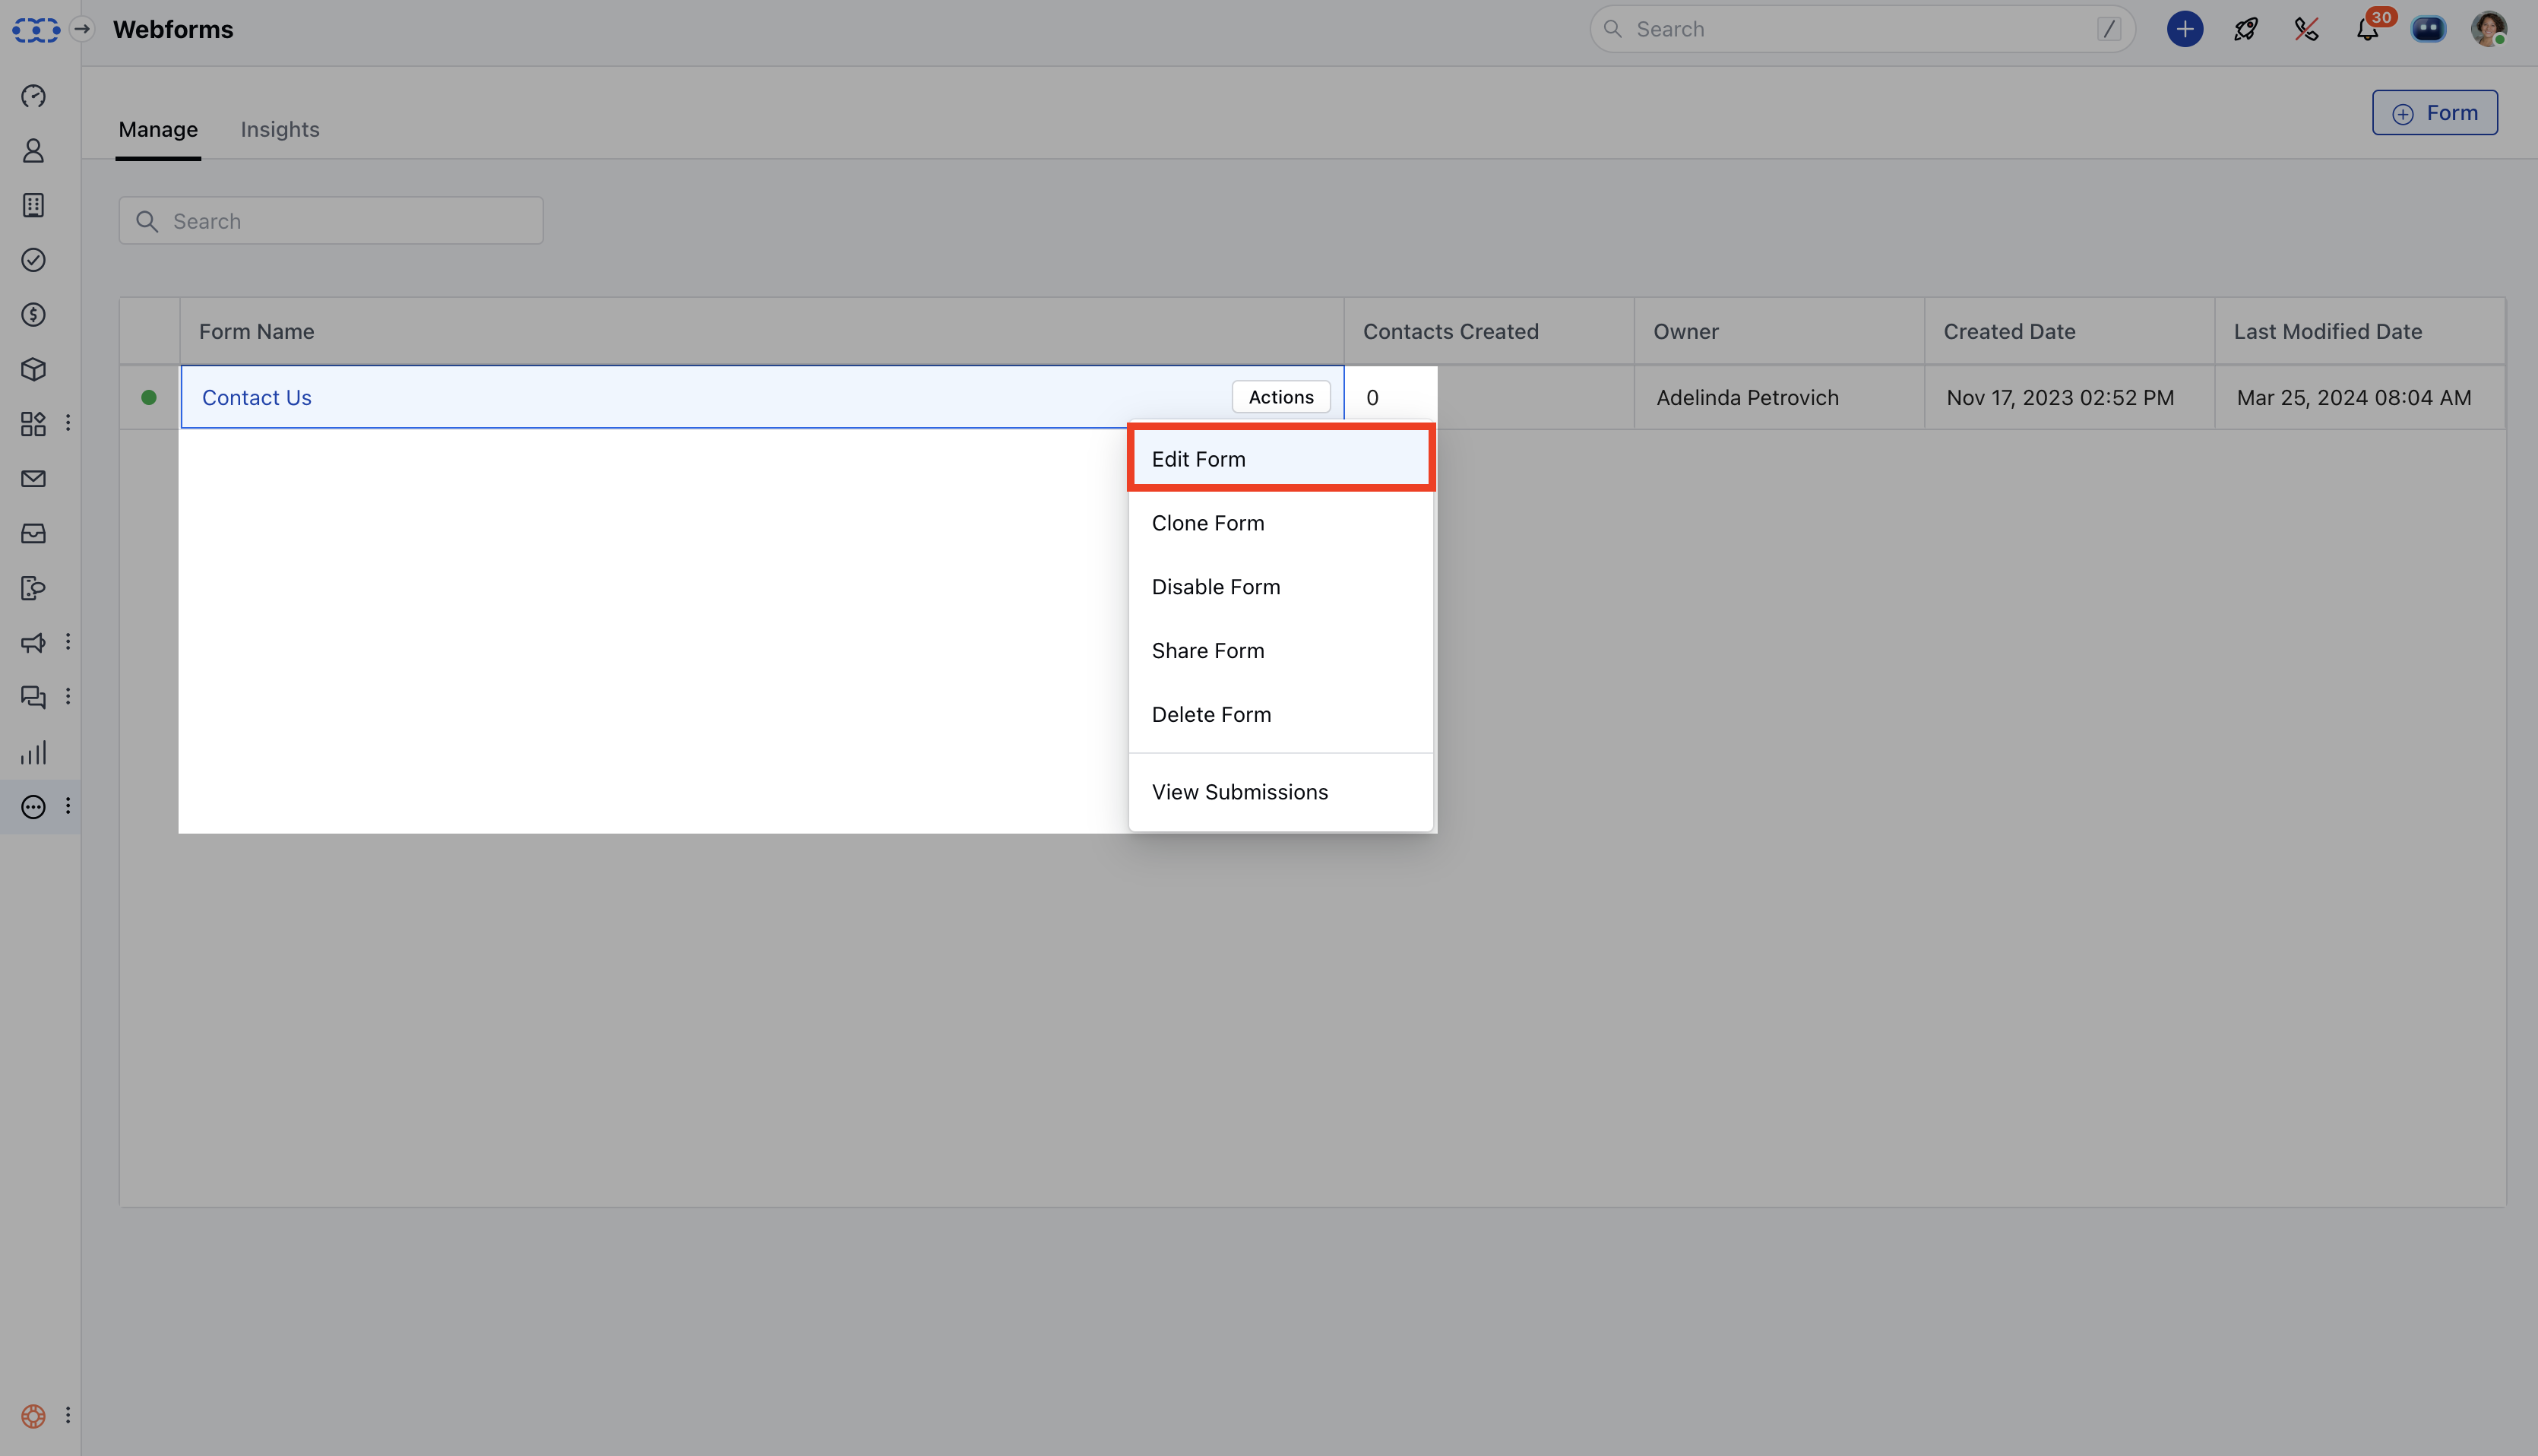Image resolution: width=2538 pixels, height=1456 pixels.
Task: Choose Share Form in the actions menu
Action: (x=1281, y=651)
